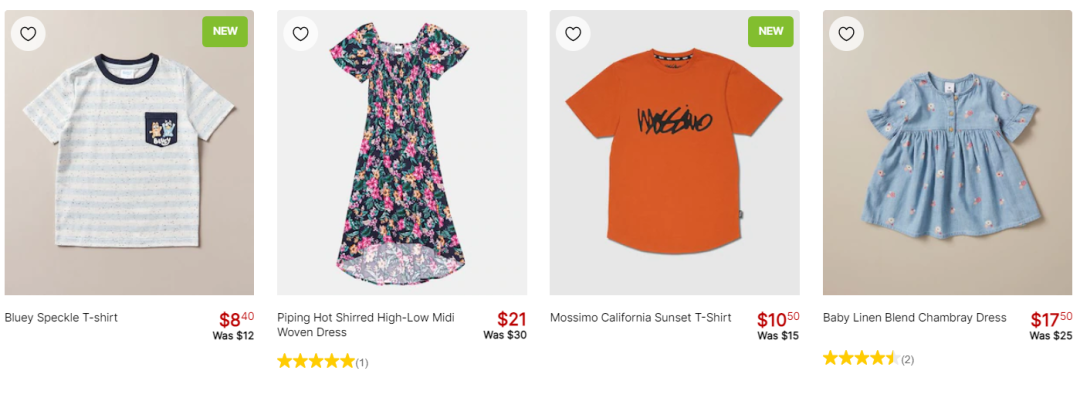Image resolution: width=1080 pixels, height=398 pixels.
Task: View blue chambray baby dress image
Action: [947, 153]
